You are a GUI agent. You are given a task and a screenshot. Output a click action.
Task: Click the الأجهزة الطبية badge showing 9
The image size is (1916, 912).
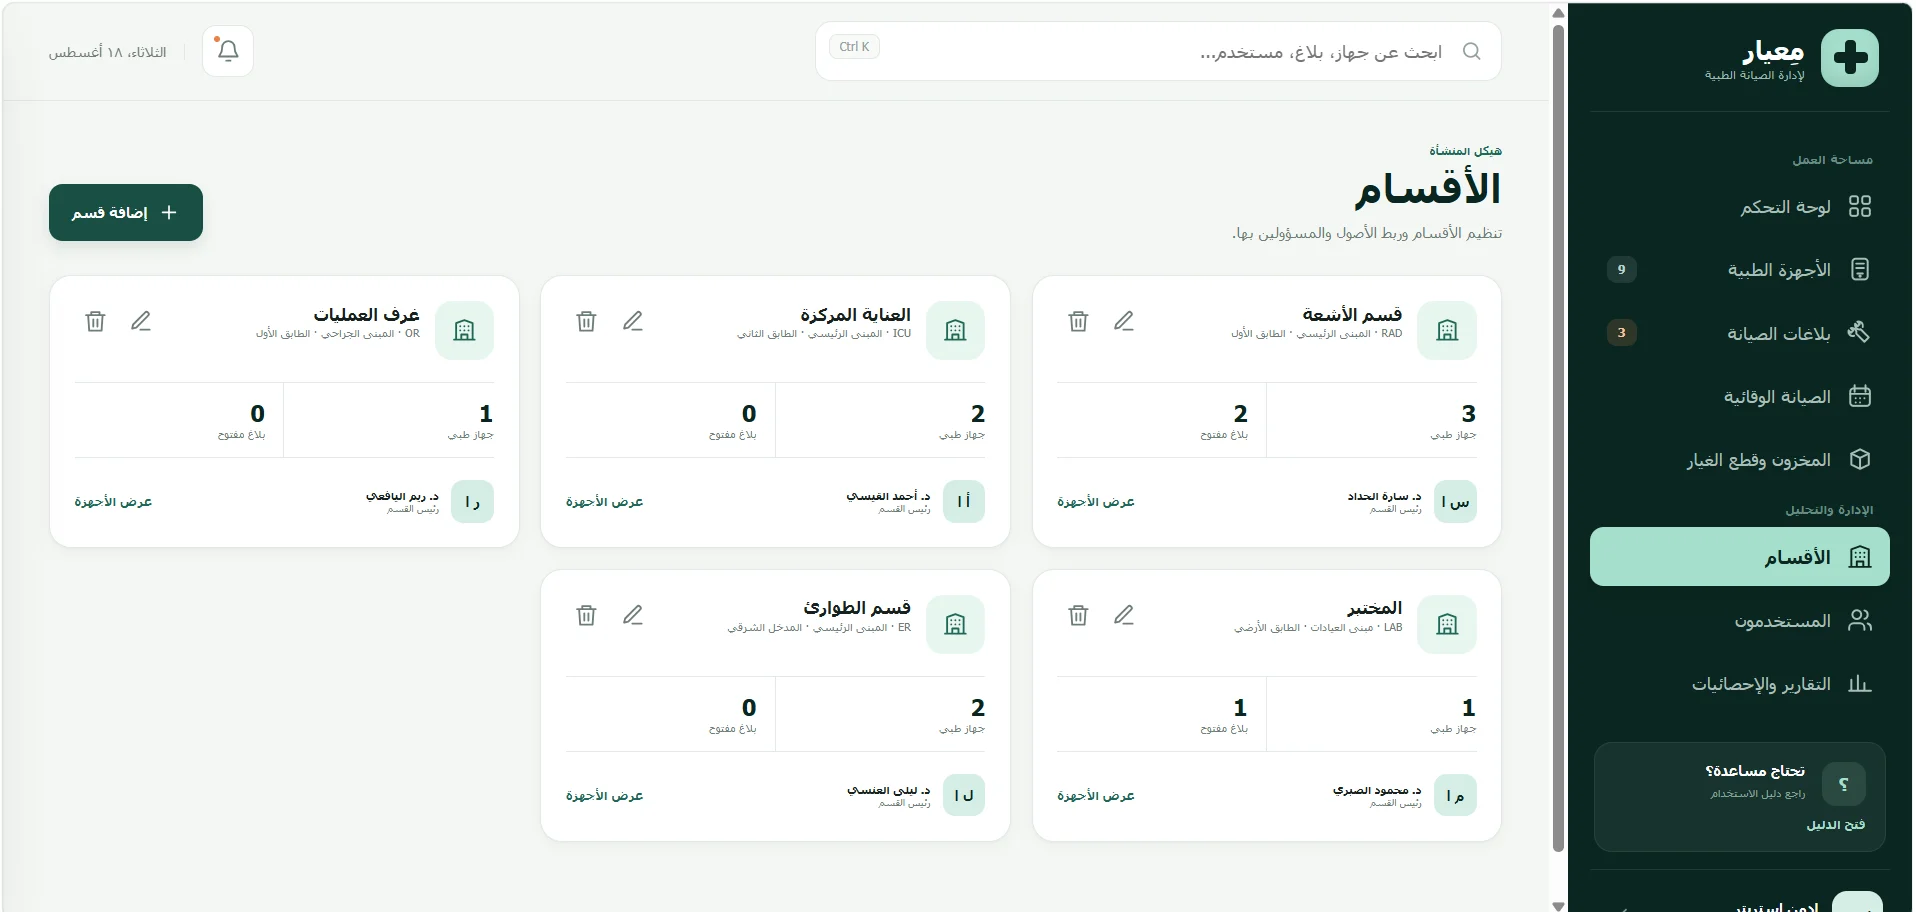[1621, 270]
